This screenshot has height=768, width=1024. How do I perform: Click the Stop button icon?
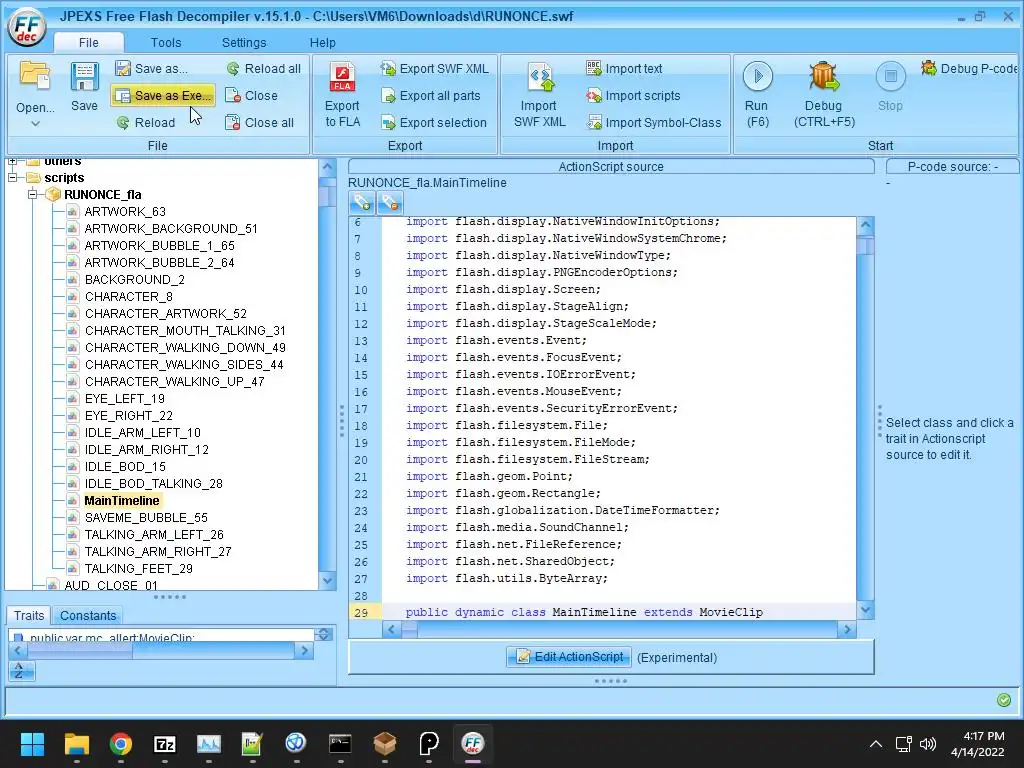coord(890,77)
